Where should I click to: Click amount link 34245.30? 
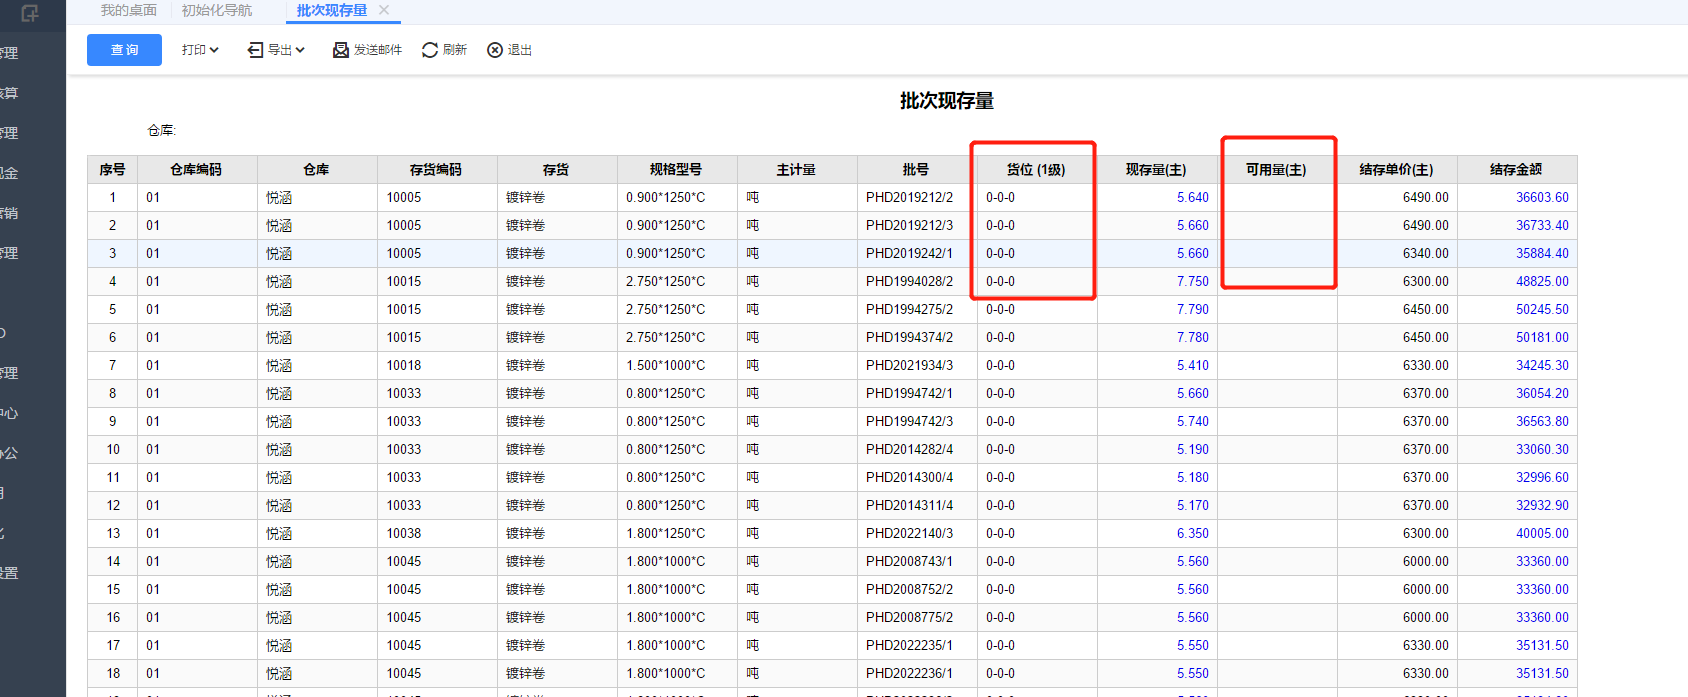[x=1542, y=366]
